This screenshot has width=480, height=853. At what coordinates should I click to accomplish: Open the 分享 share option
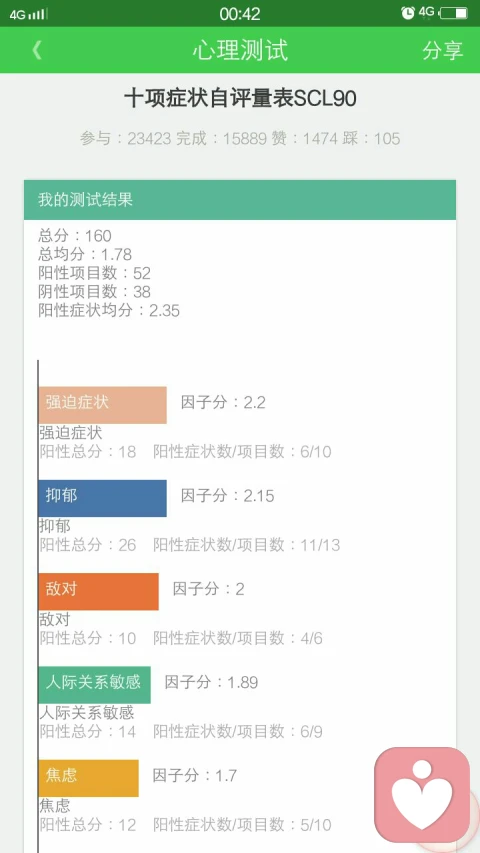(442, 50)
